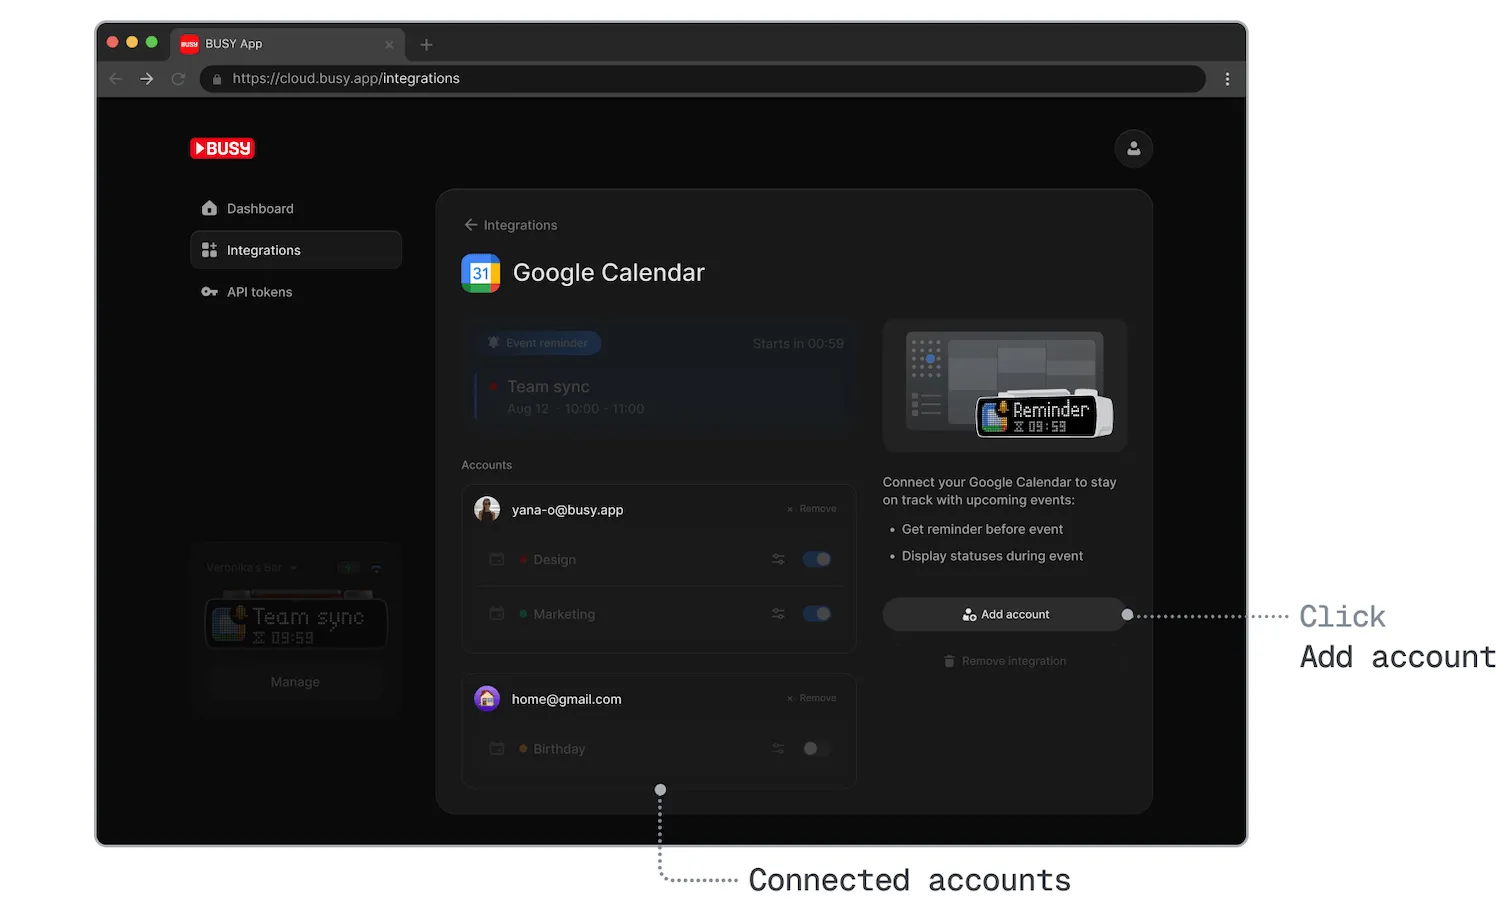Click the bell icon in Event reminder badge
The height and width of the screenshot is (921, 1500).
pos(493,343)
